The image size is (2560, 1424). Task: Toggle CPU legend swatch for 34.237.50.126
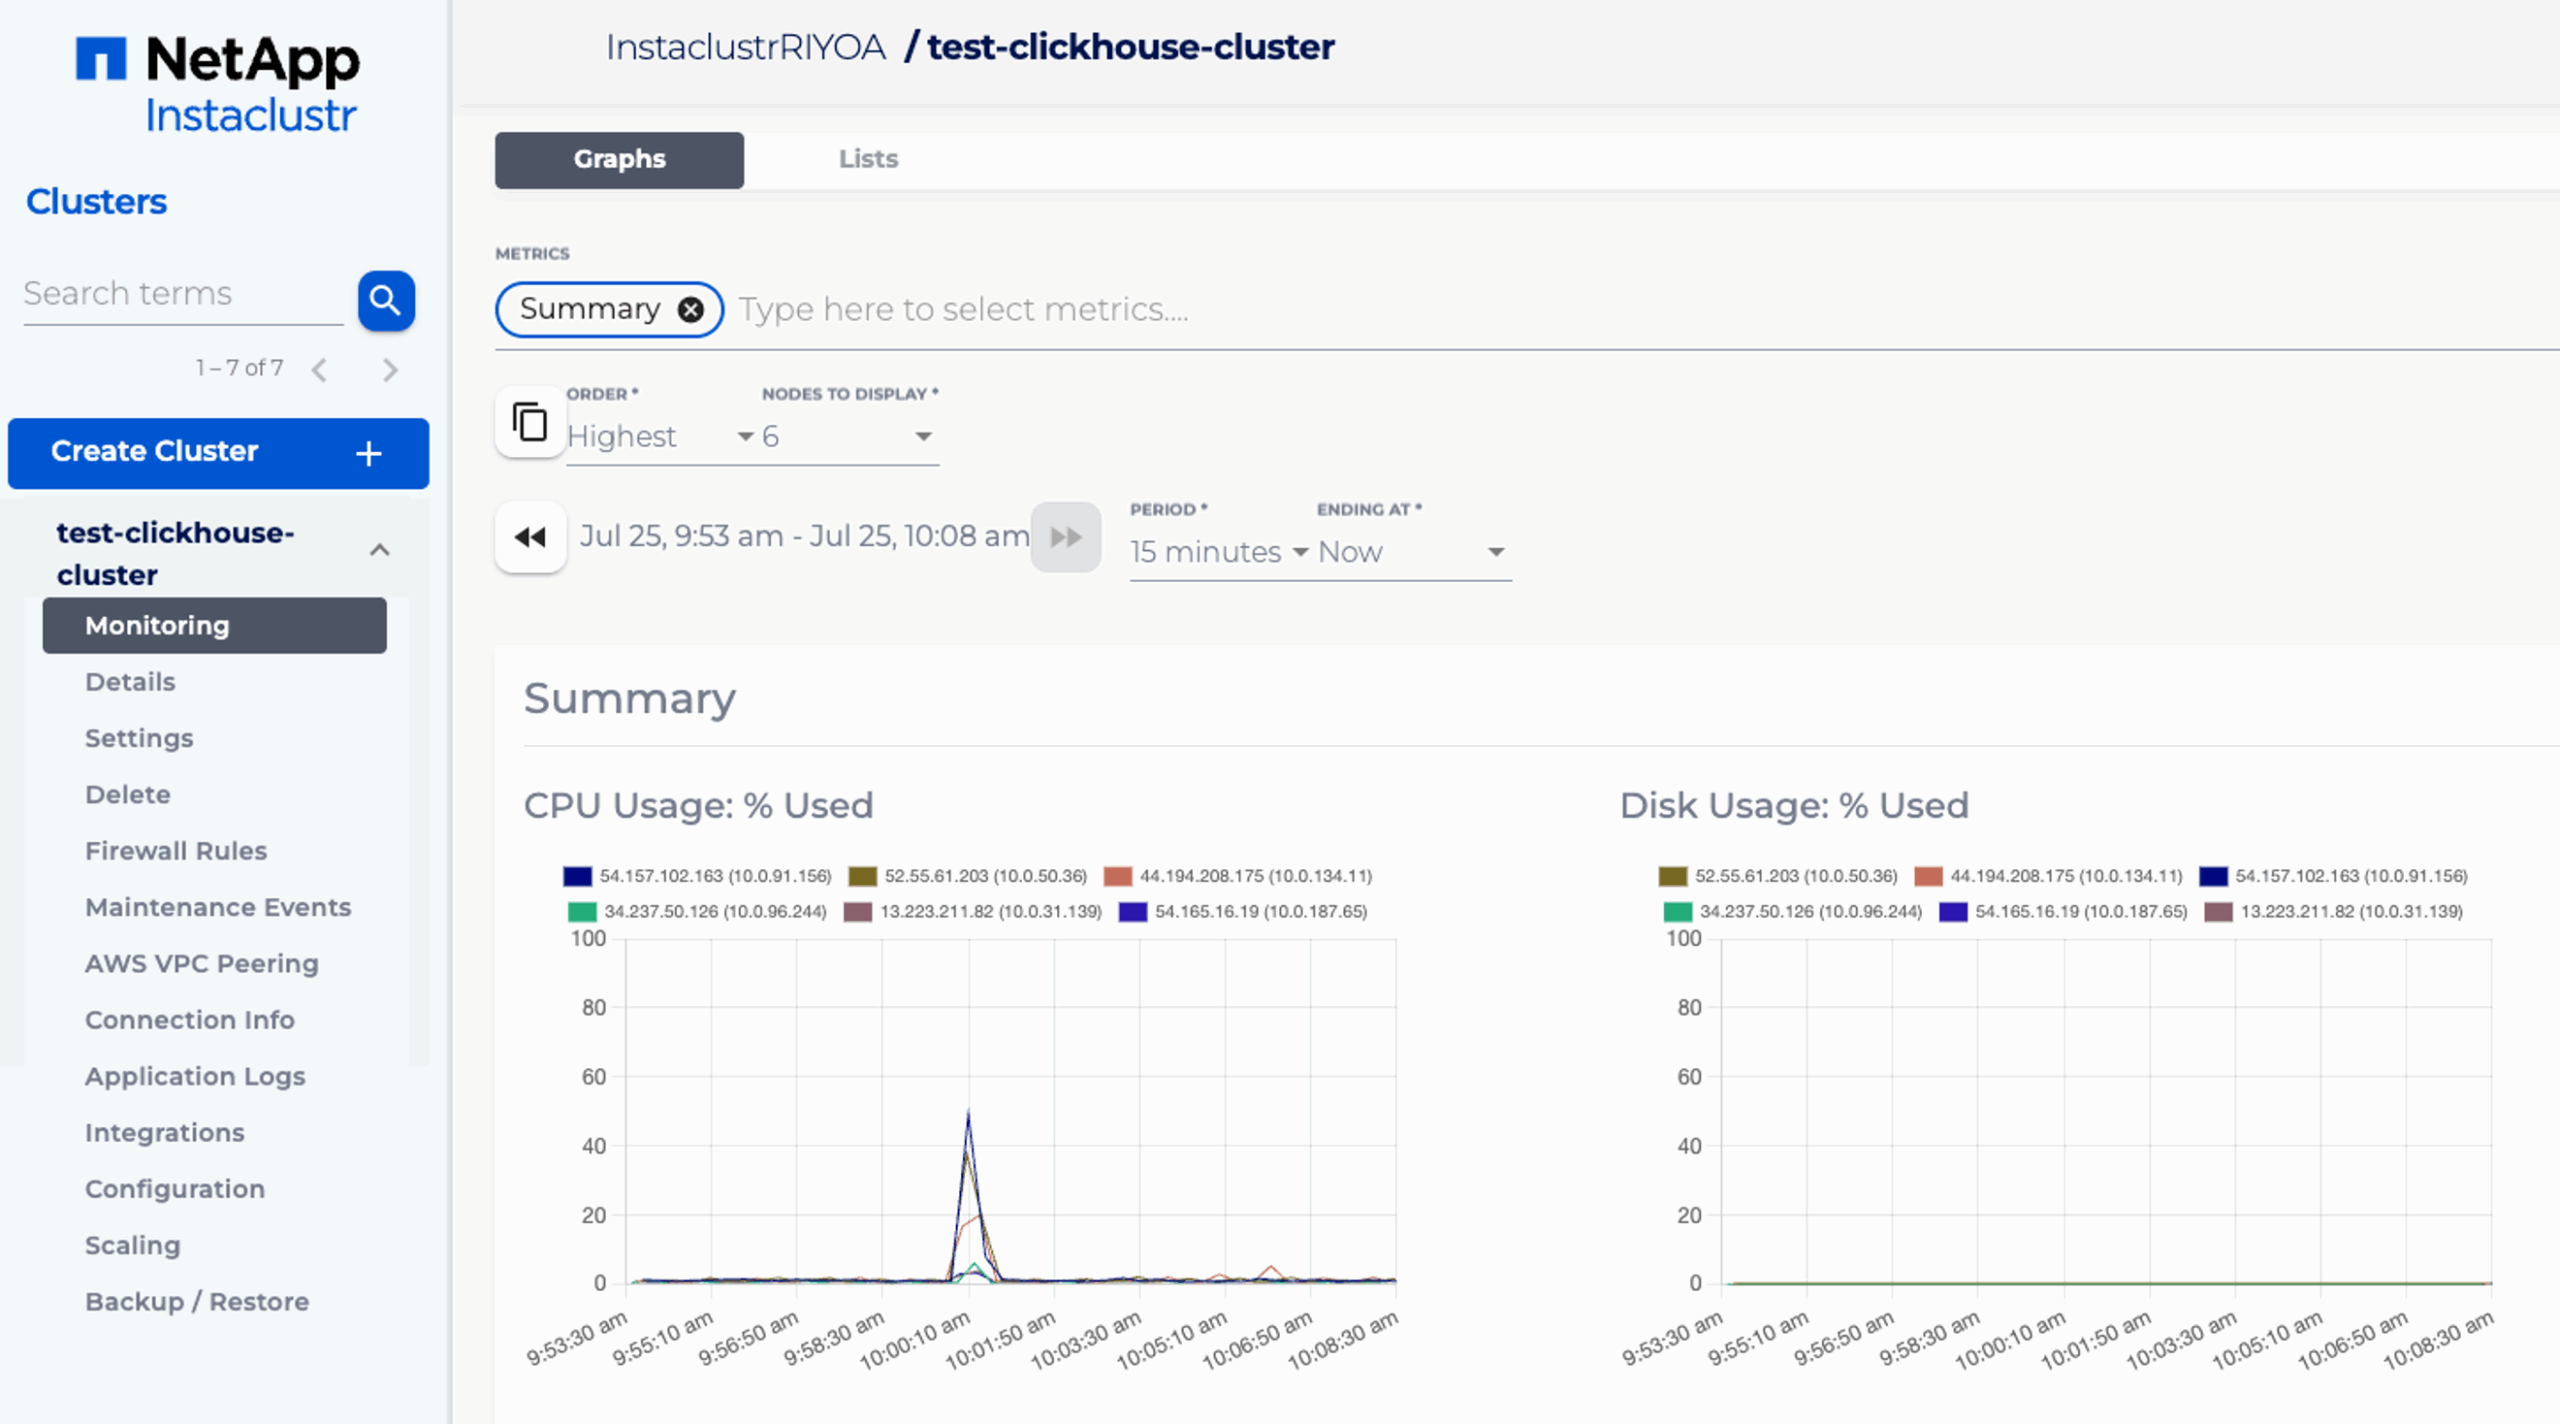pos(582,912)
